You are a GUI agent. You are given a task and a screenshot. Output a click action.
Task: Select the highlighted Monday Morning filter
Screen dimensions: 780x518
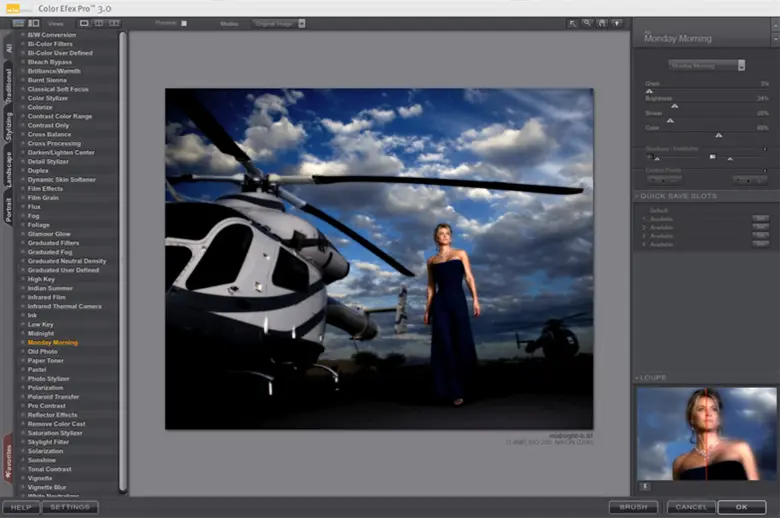[x=53, y=342]
